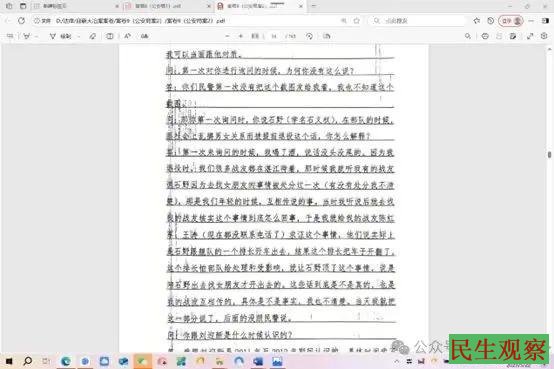Click the page number input field

(274, 36)
